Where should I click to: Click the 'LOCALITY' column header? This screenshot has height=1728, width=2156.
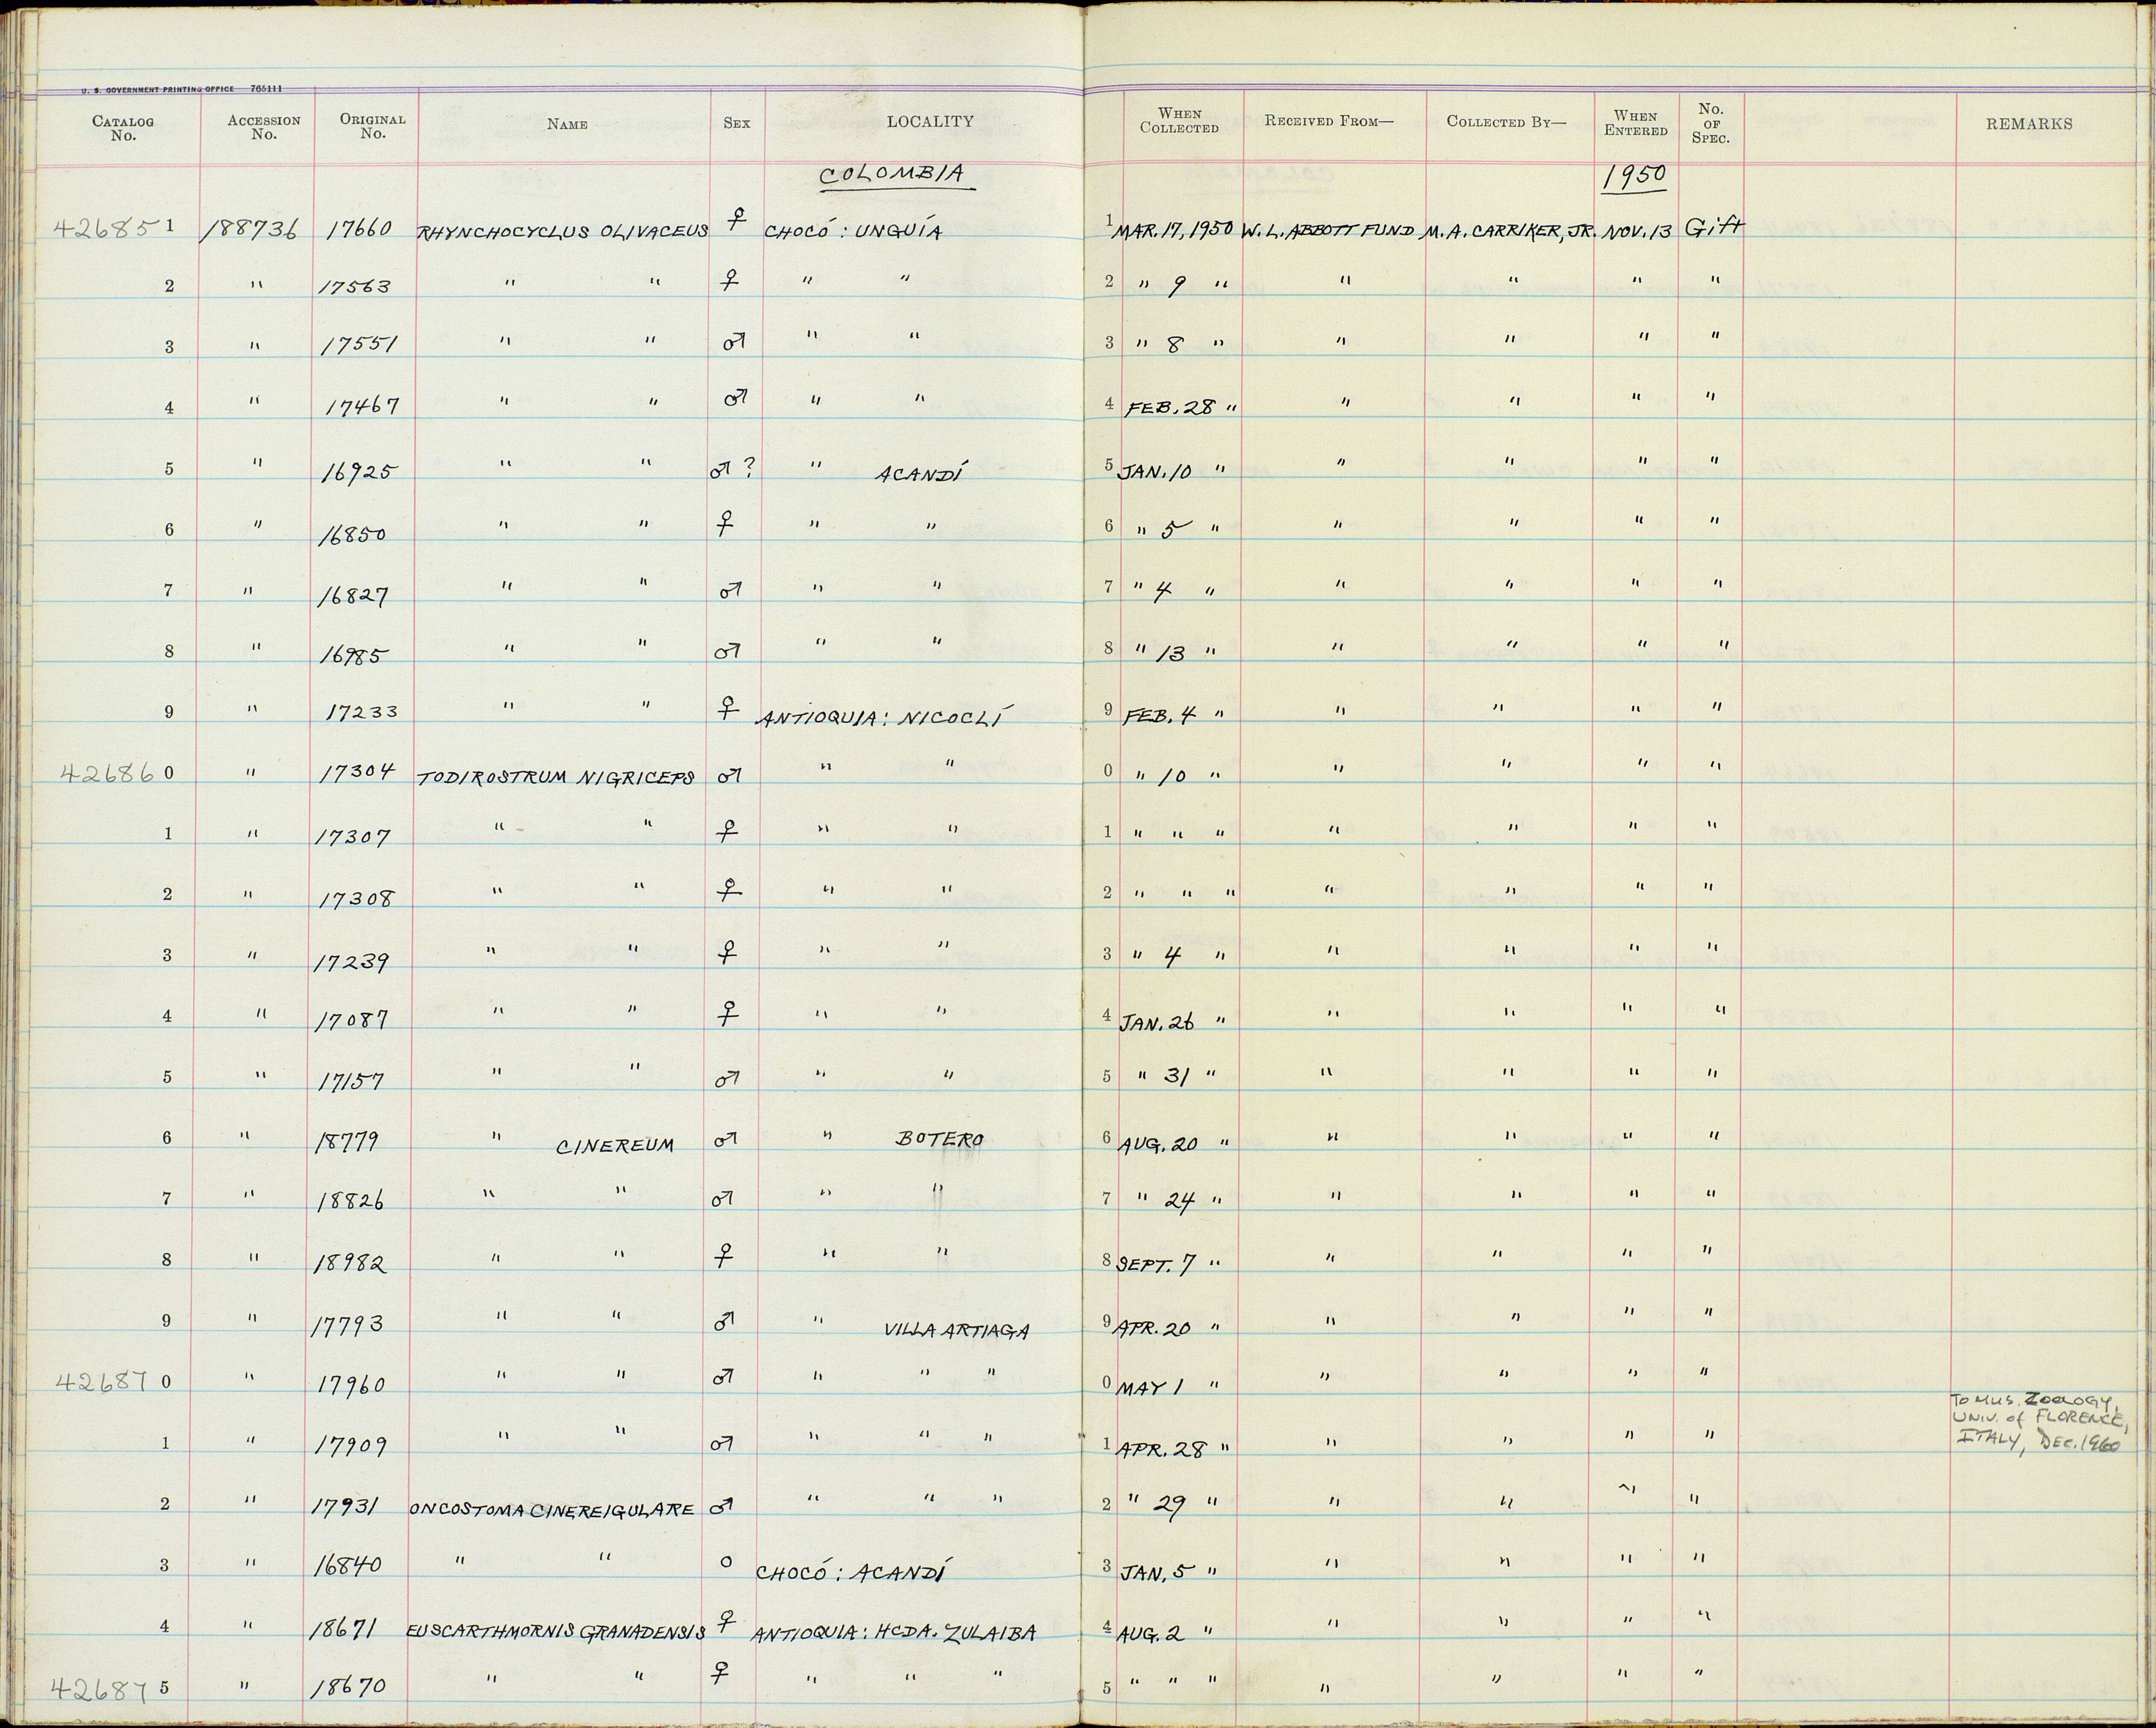pyautogui.click(x=930, y=122)
